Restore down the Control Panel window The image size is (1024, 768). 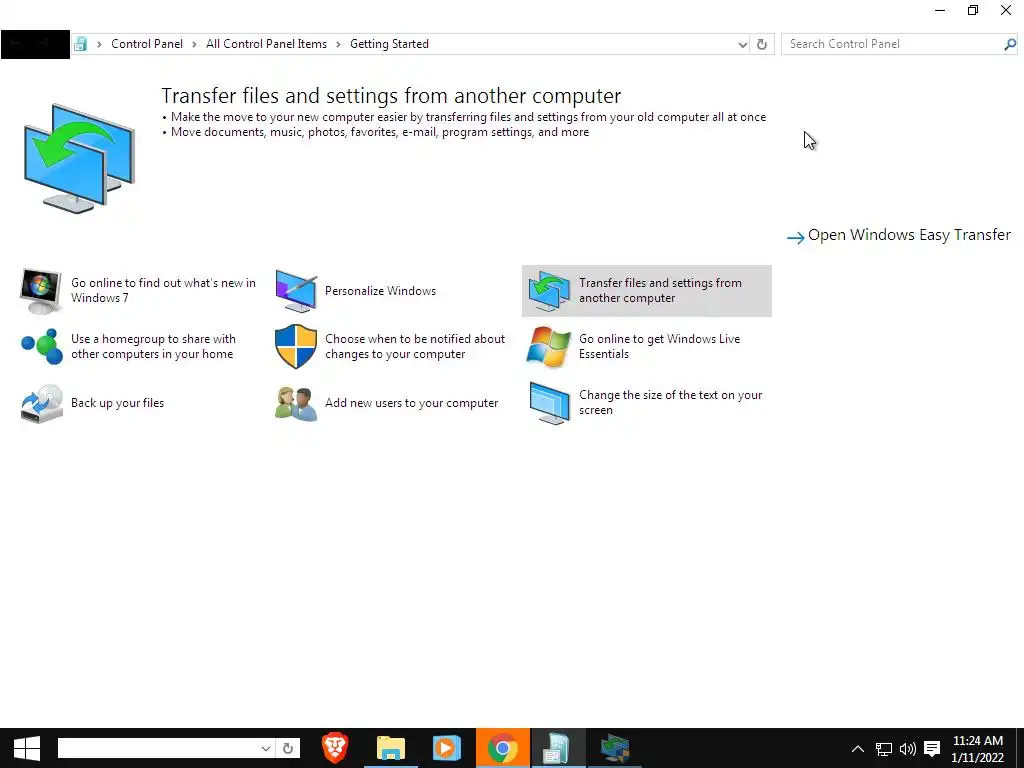click(973, 10)
